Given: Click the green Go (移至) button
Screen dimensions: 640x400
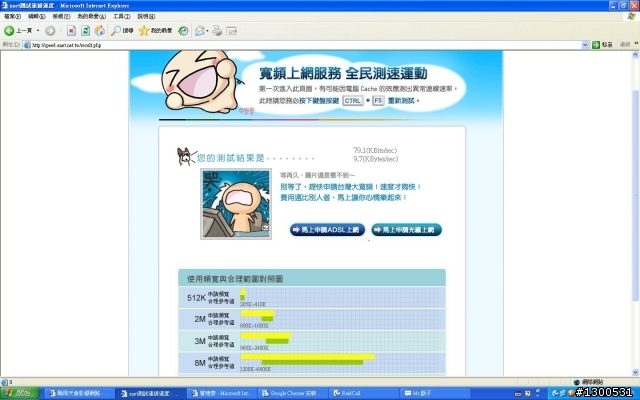Looking at the screenshot, I should (x=602, y=45).
